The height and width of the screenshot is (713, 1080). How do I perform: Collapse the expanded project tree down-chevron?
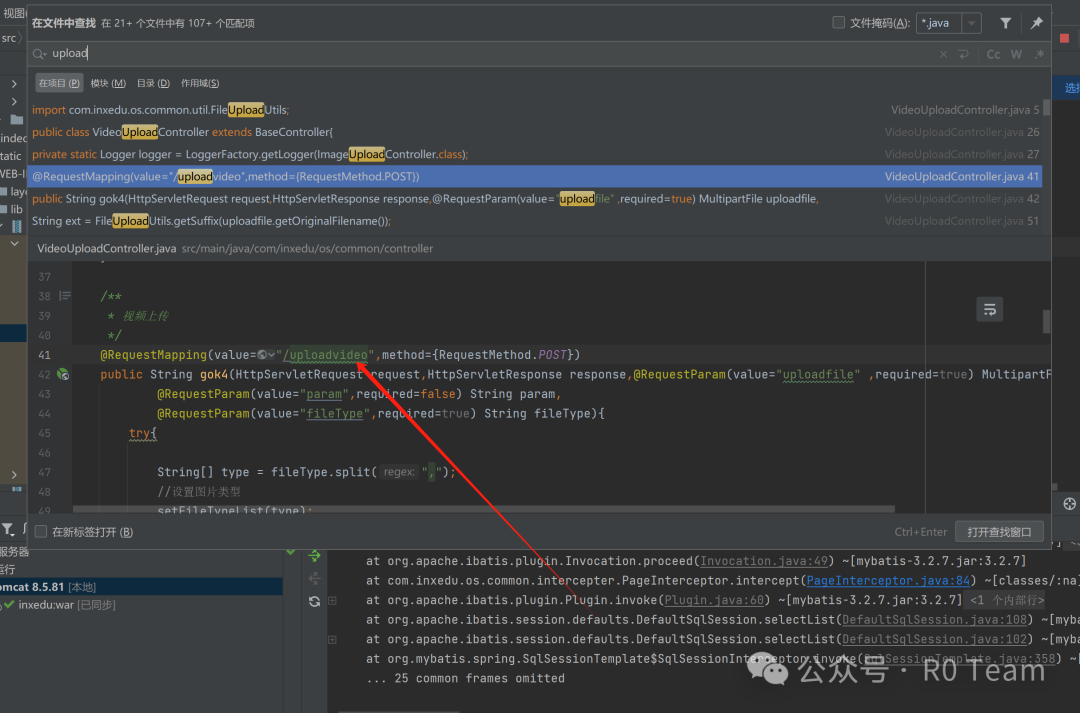point(14,244)
